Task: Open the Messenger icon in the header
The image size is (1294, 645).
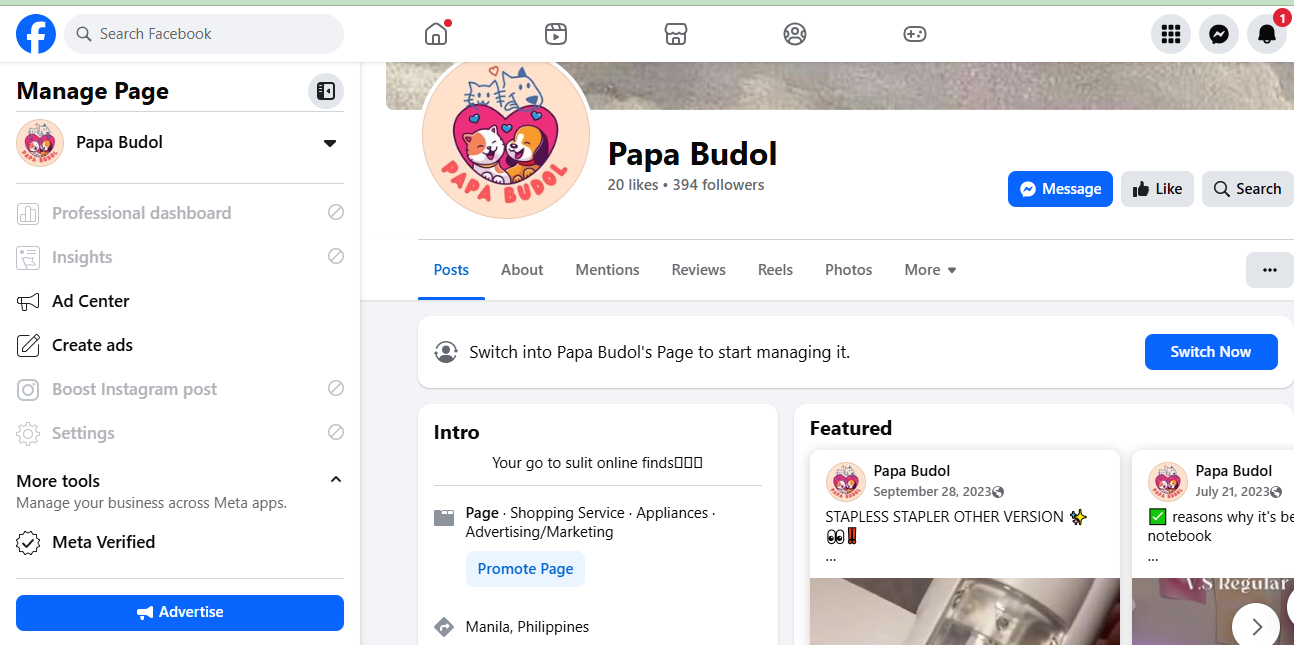Action: pos(1219,34)
